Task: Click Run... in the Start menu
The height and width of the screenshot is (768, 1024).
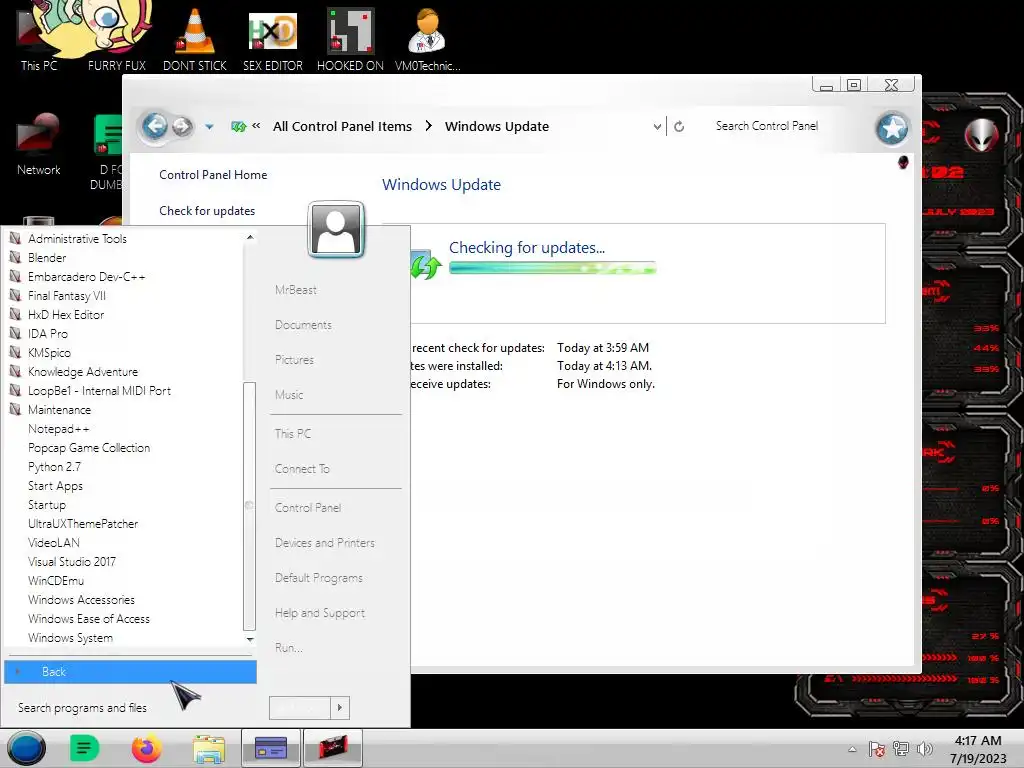Action: (x=289, y=648)
